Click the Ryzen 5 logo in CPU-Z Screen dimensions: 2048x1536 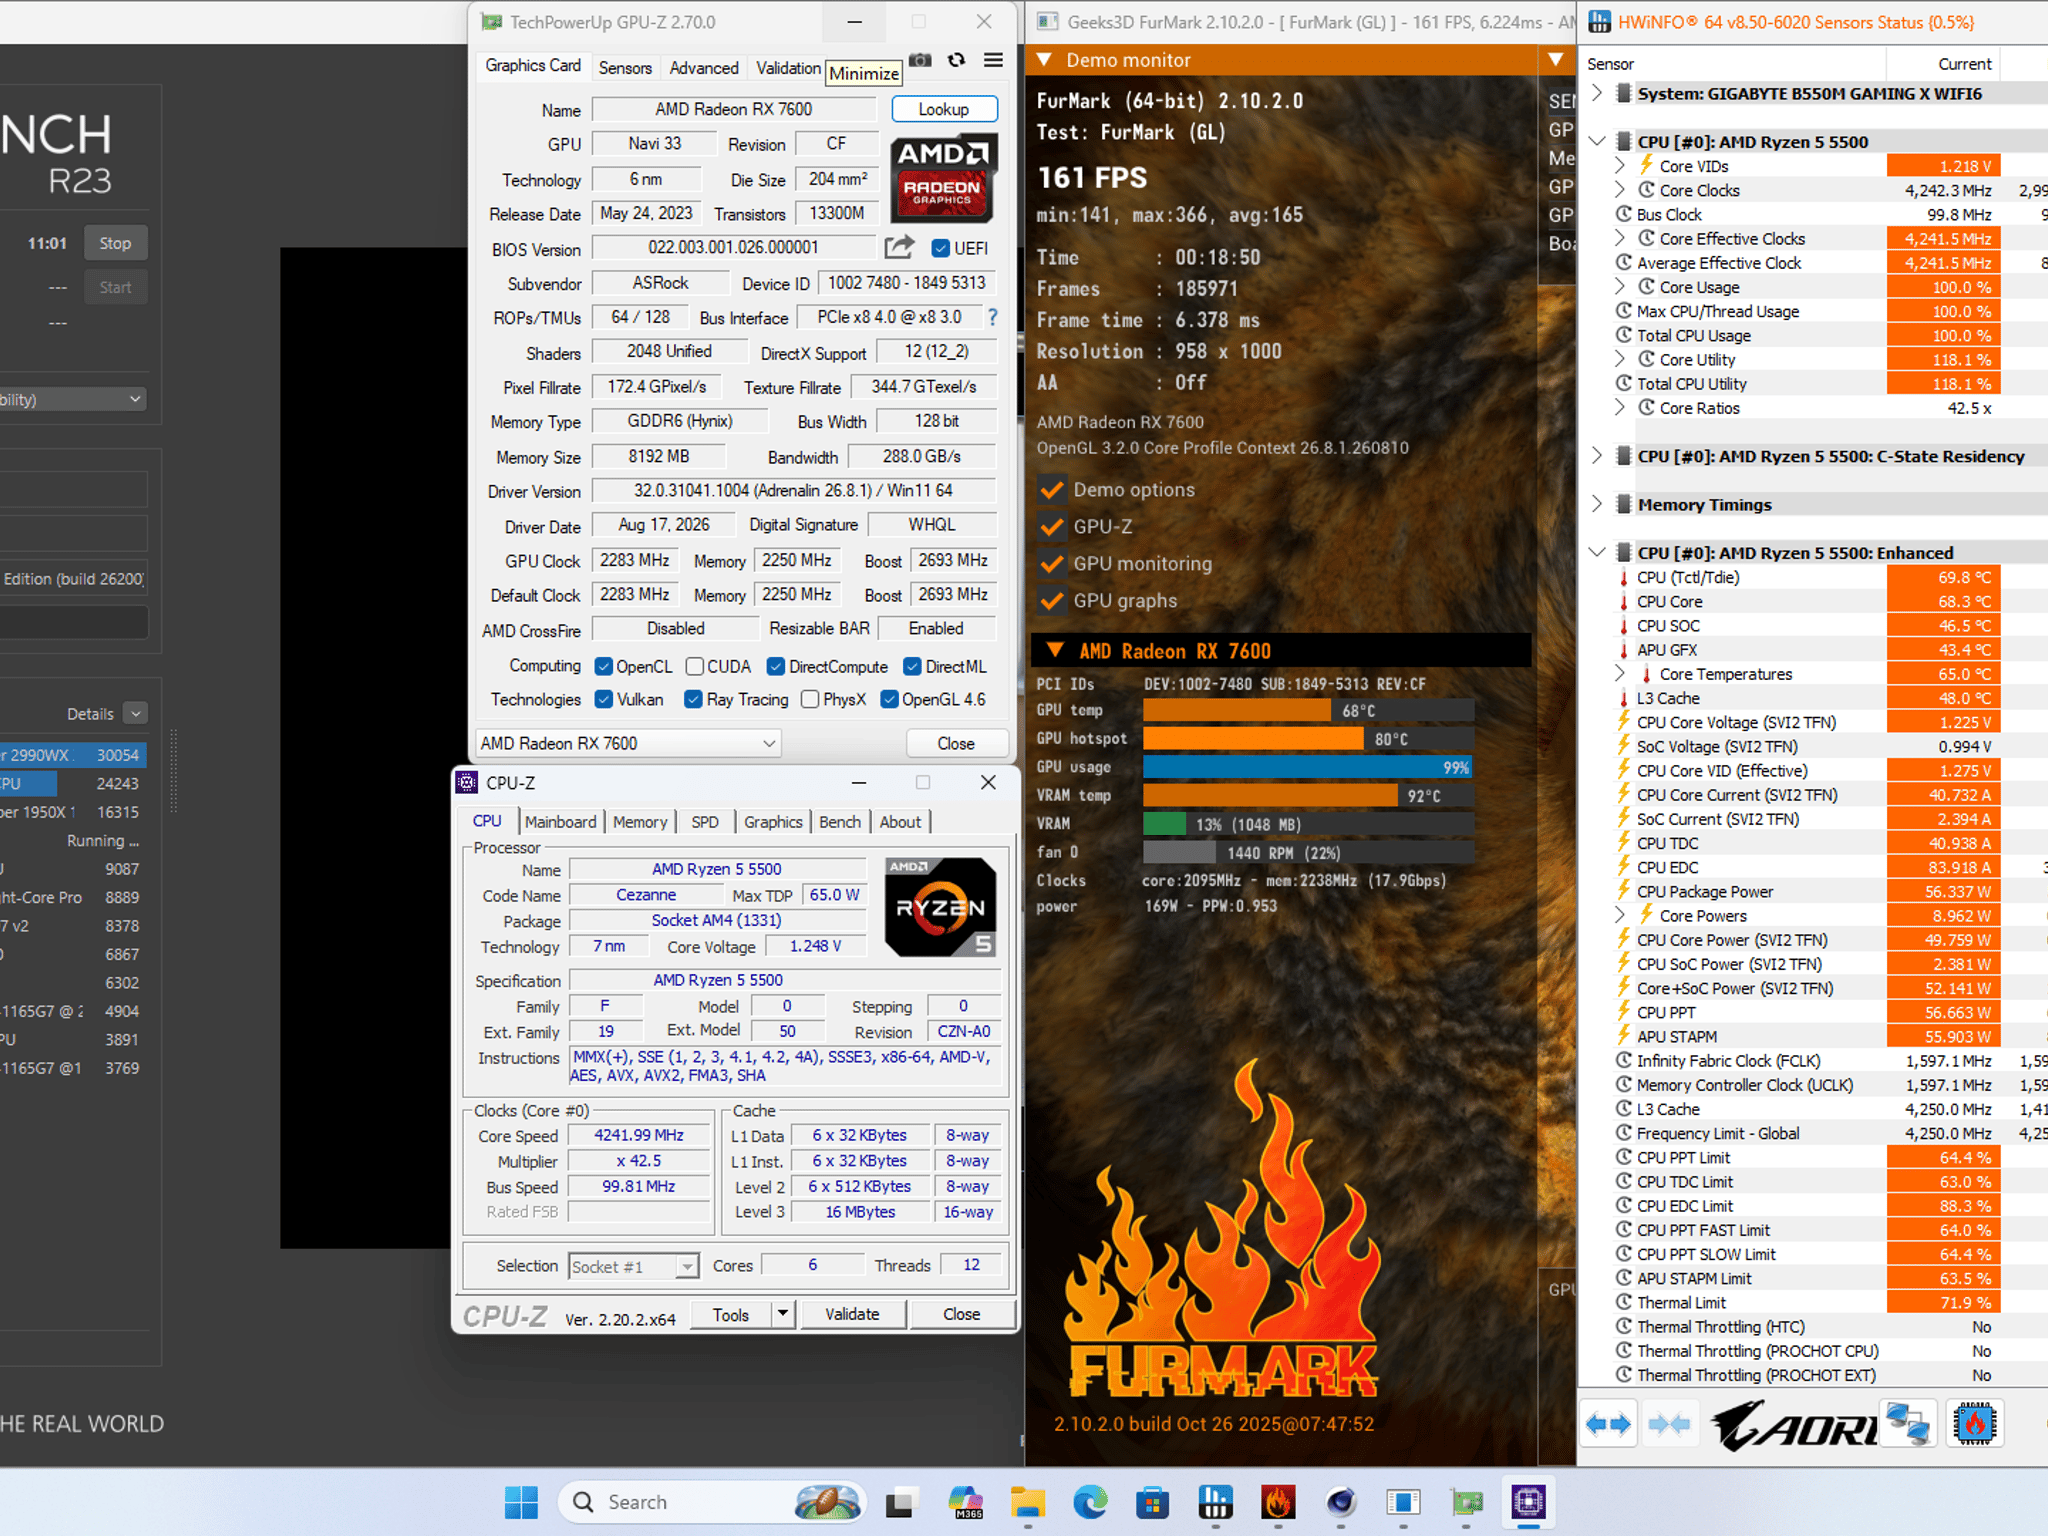940,907
